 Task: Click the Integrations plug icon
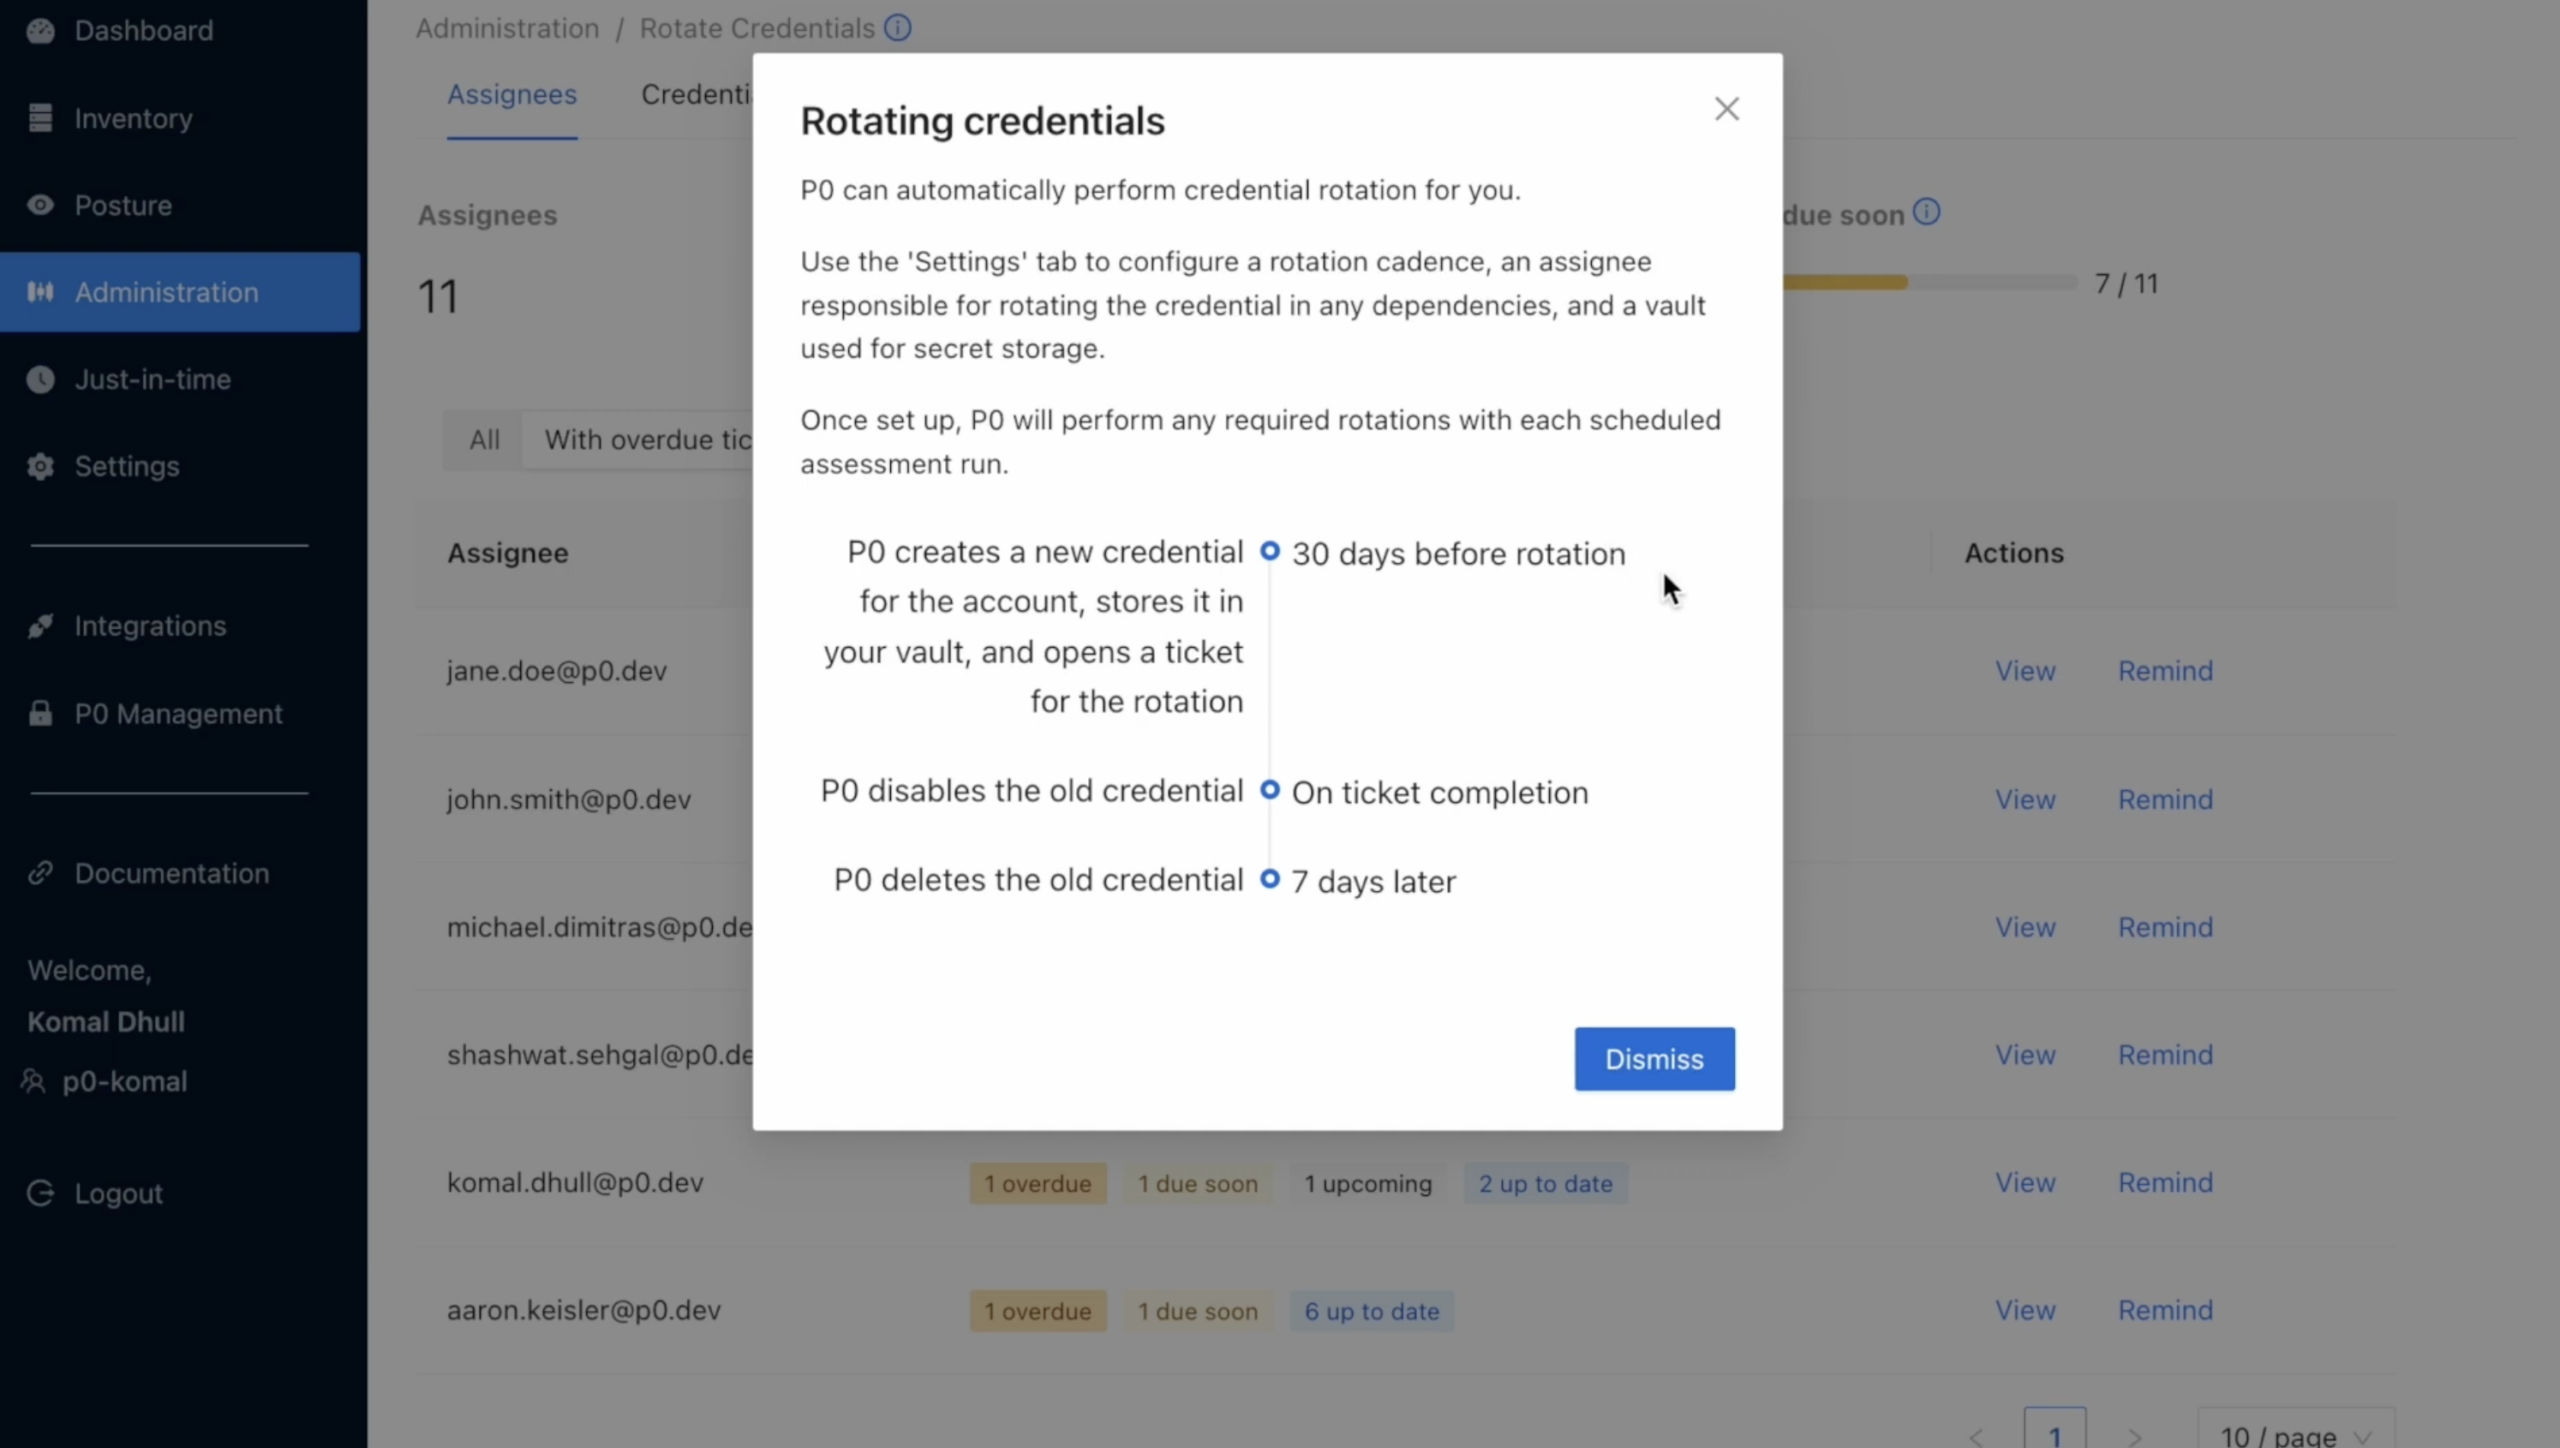40,626
